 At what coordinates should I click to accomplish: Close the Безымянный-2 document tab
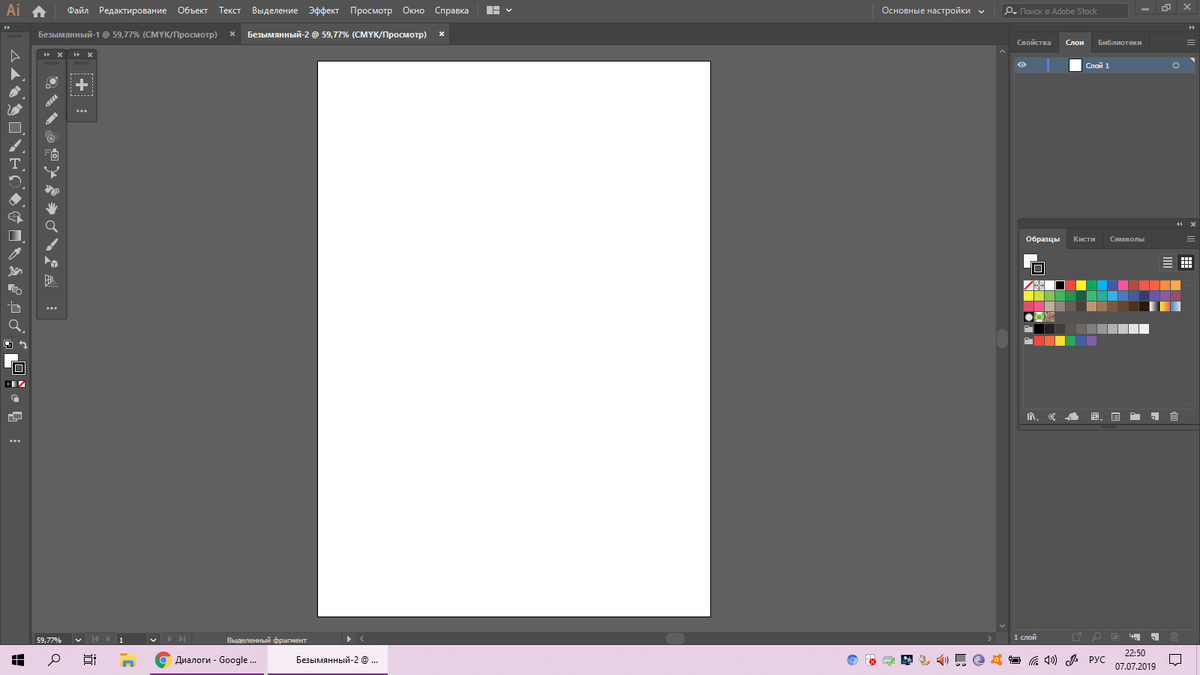pyautogui.click(x=441, y=34)
